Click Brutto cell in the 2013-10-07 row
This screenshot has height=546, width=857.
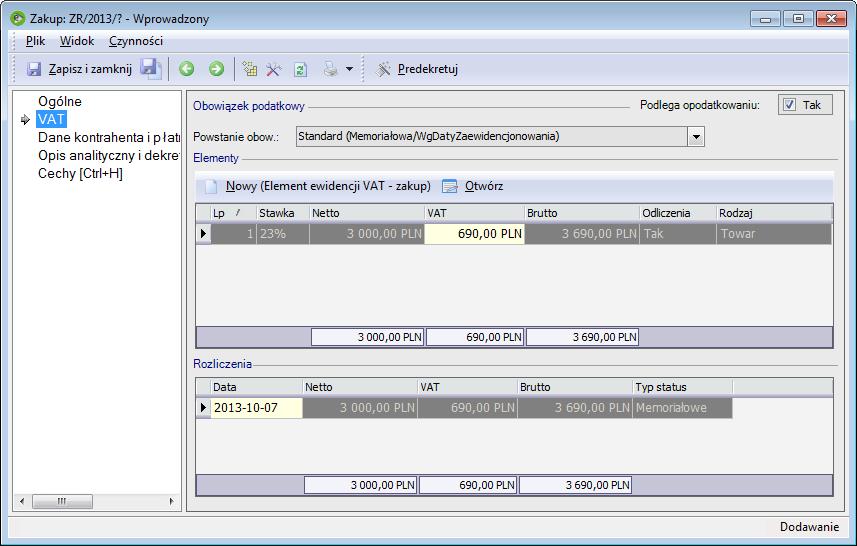575,408
